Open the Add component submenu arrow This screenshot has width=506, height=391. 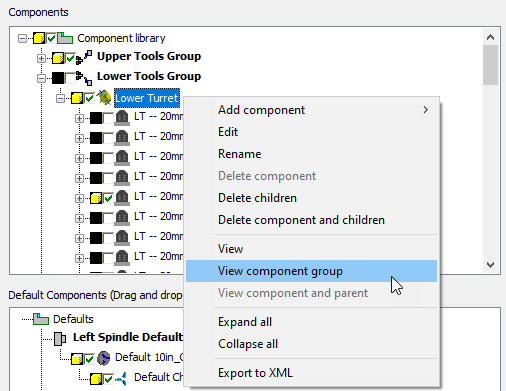coord(425,110)
